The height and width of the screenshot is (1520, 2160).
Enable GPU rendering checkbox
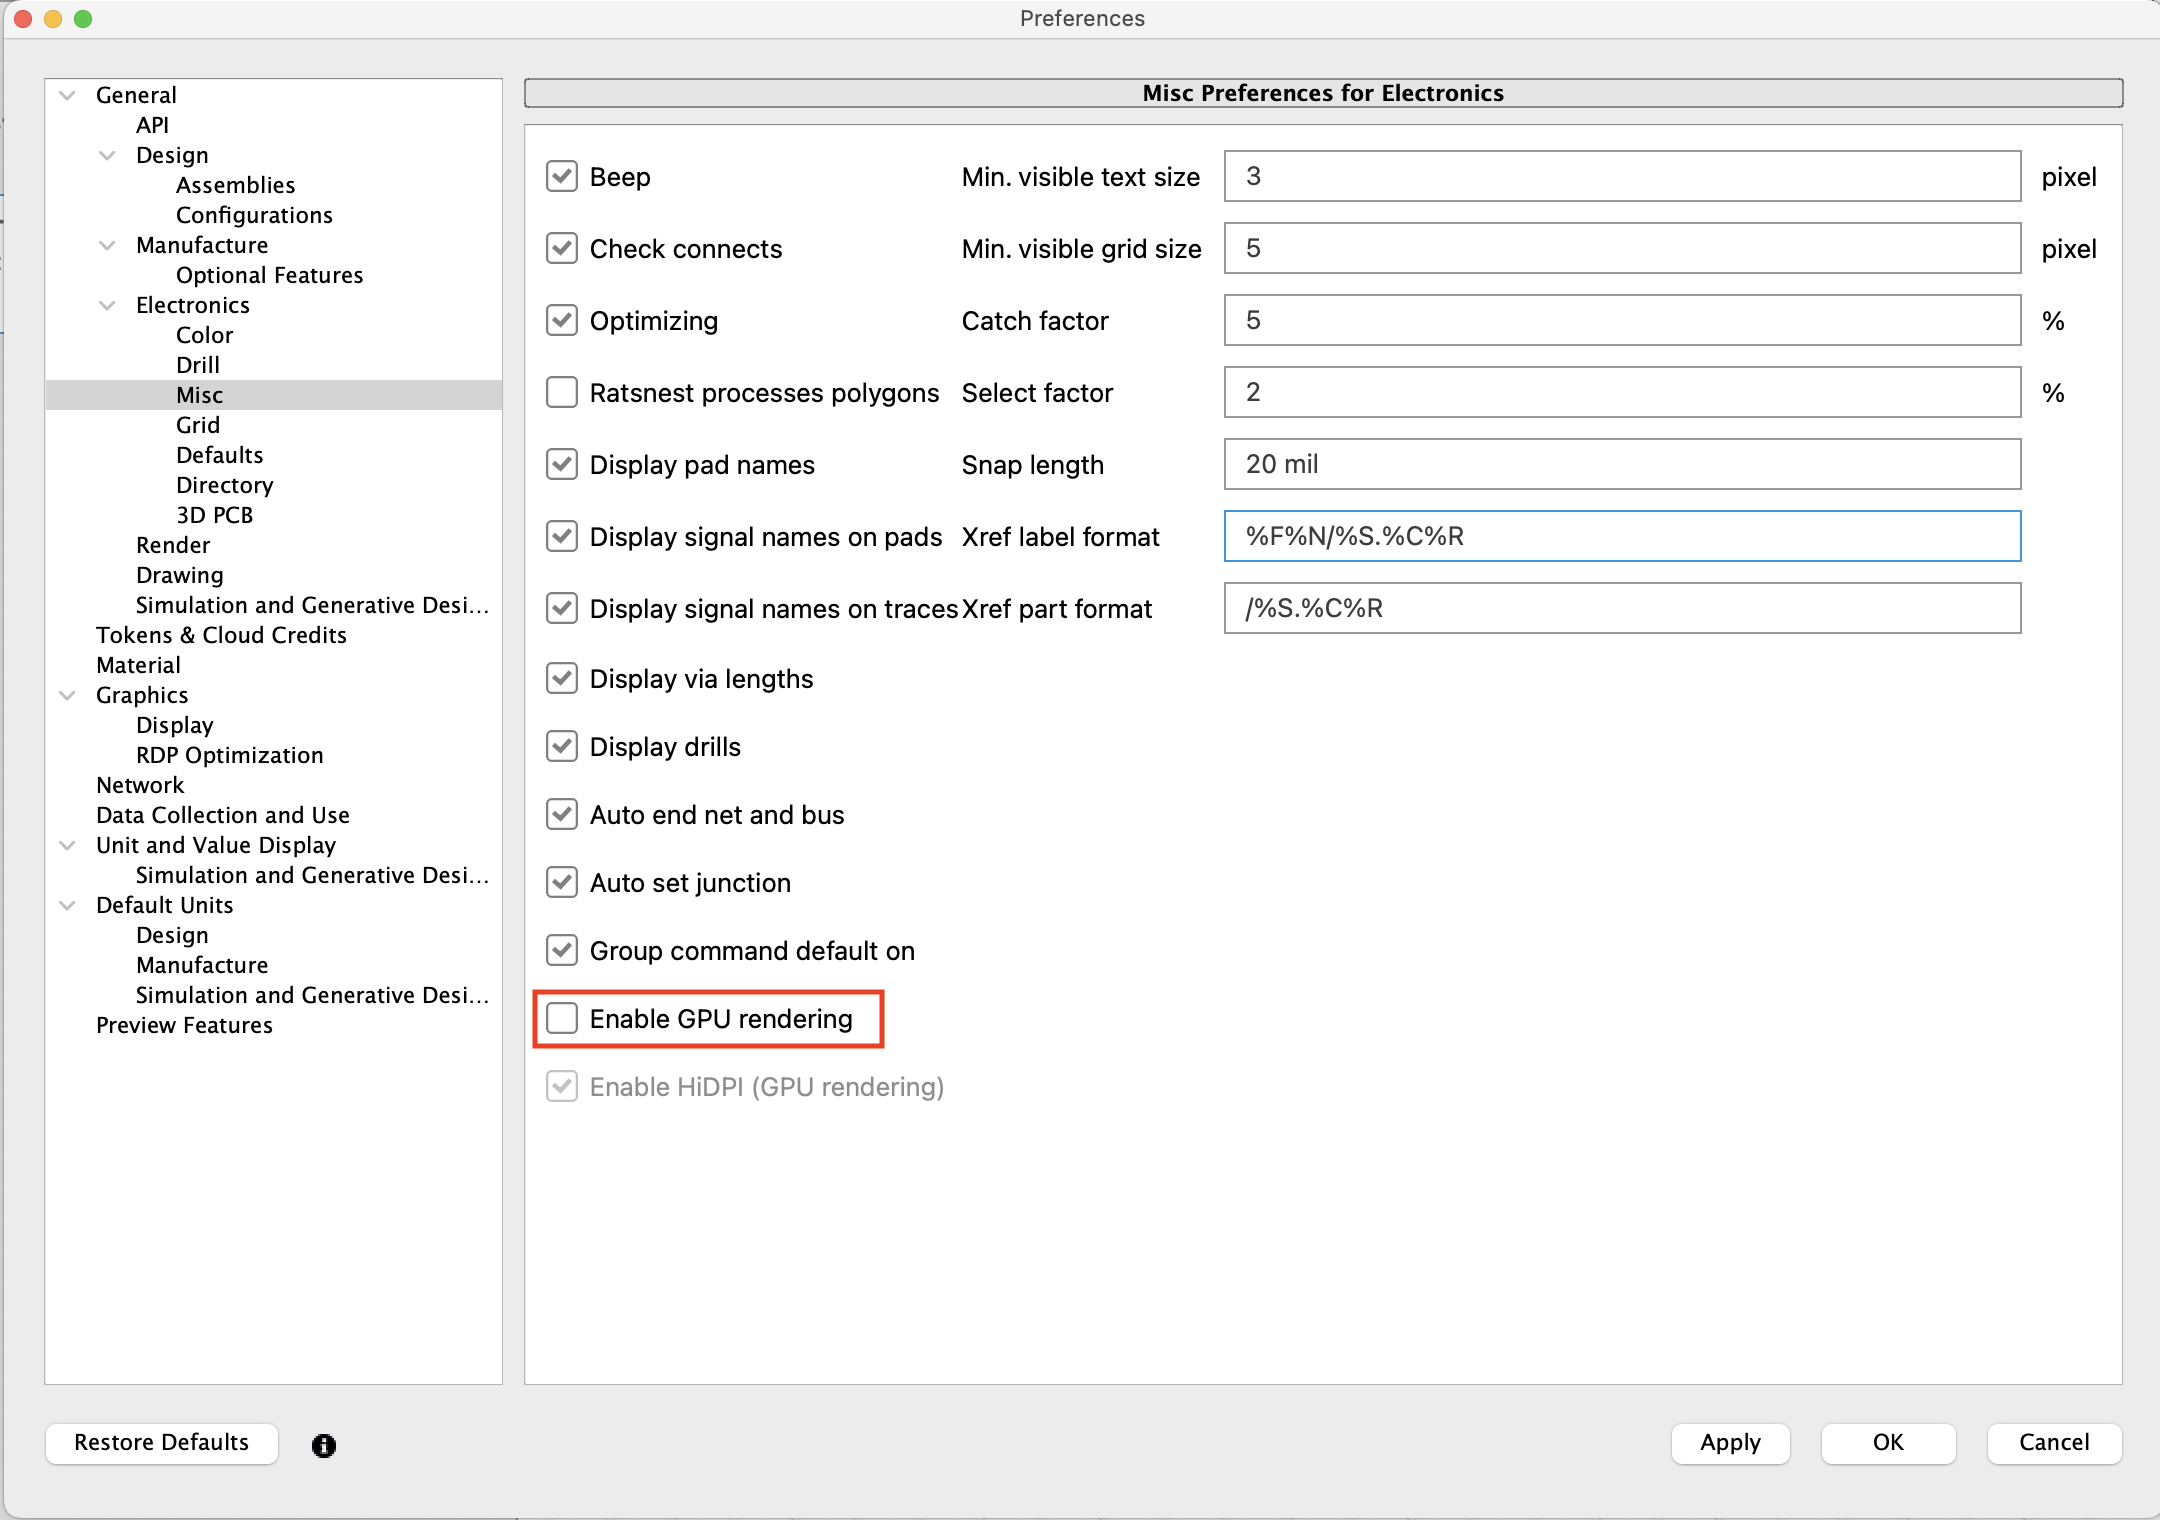(562, 1019)
